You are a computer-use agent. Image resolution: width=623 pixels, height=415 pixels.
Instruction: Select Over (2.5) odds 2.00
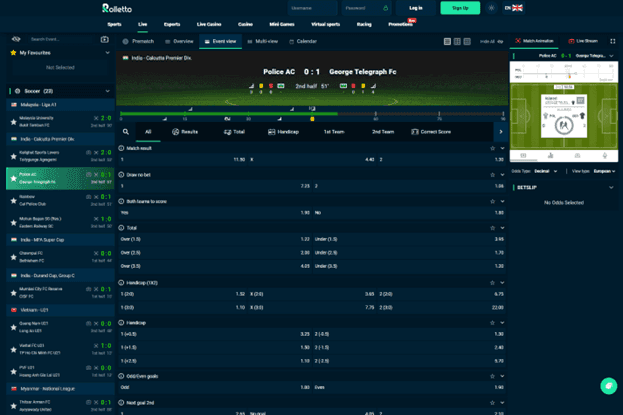215,253
